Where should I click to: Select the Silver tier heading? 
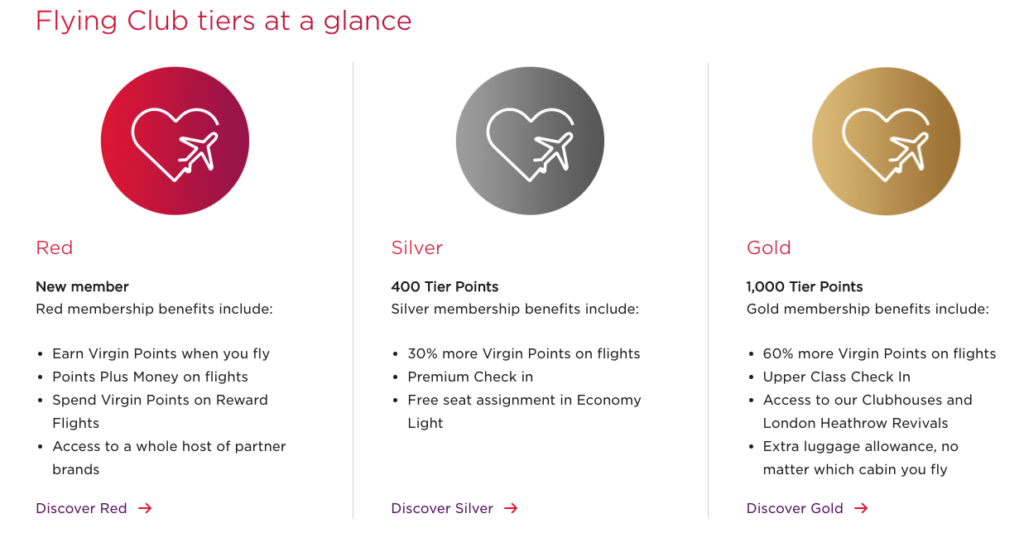[417, 248]
